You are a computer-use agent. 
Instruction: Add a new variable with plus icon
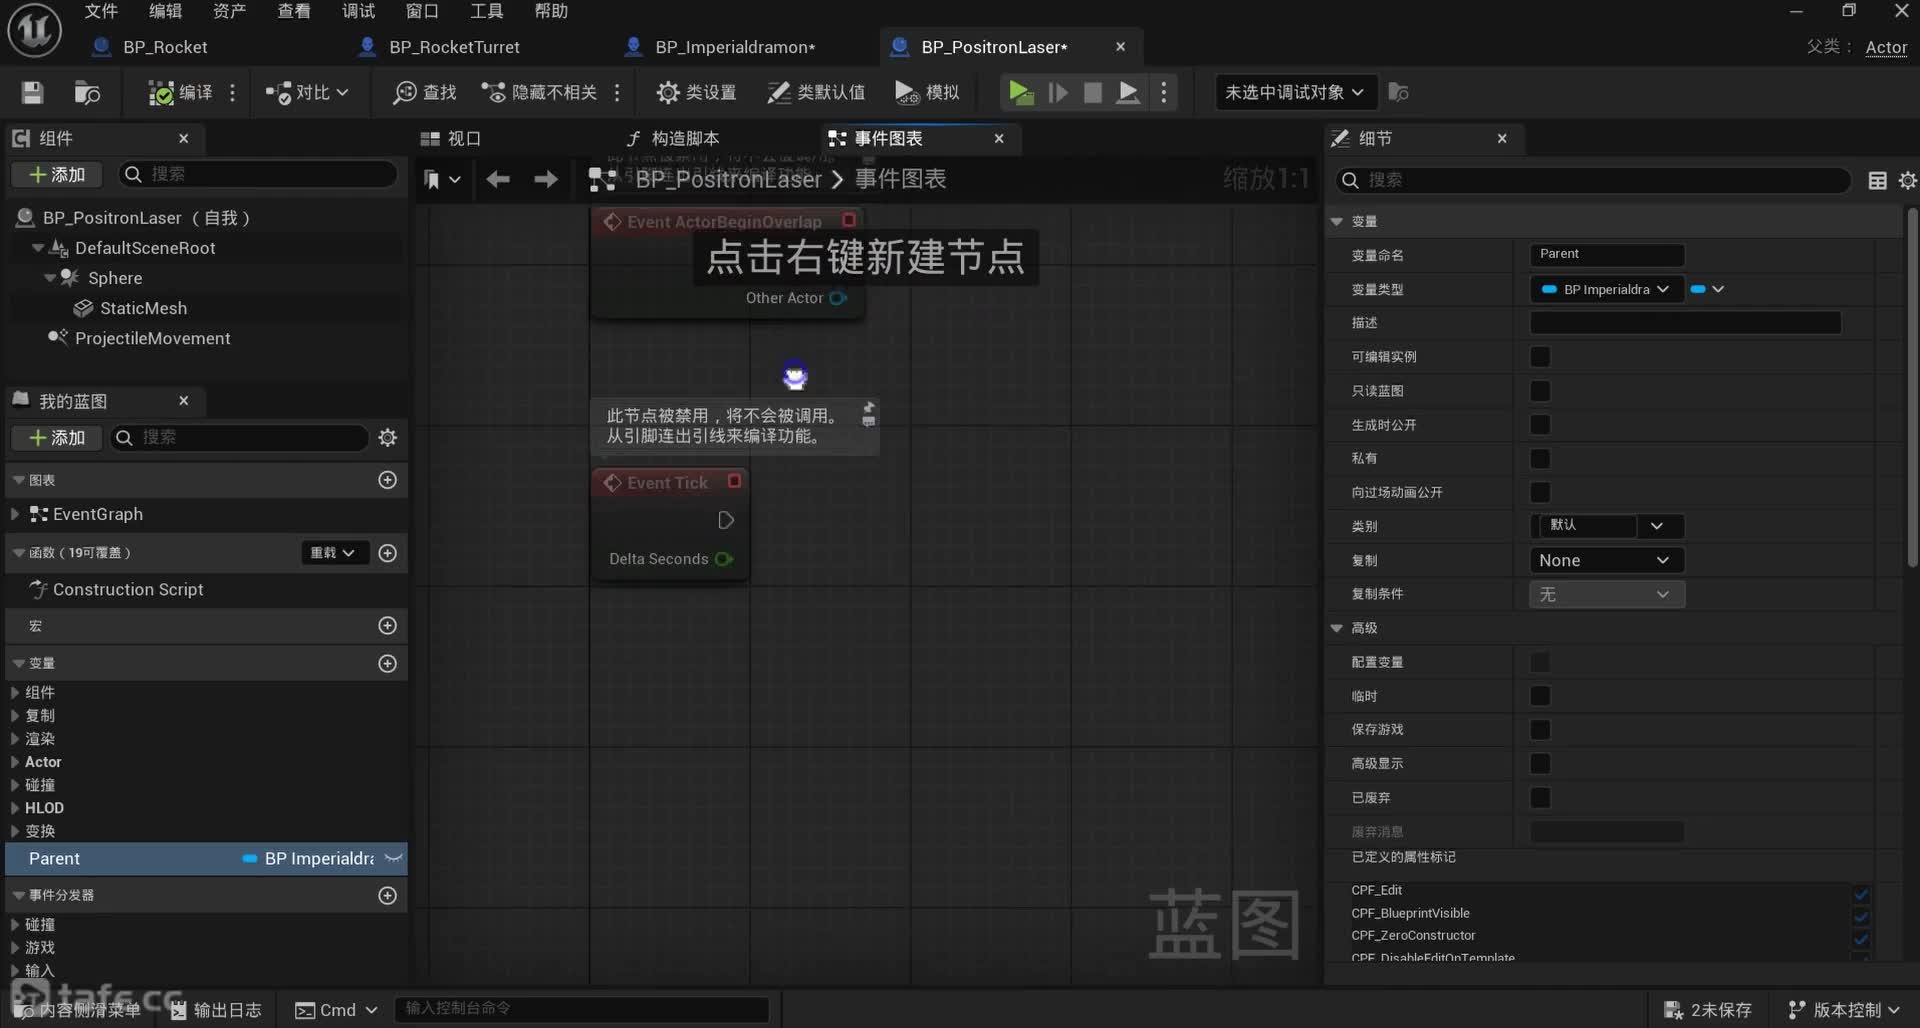[x=387, y=664]
